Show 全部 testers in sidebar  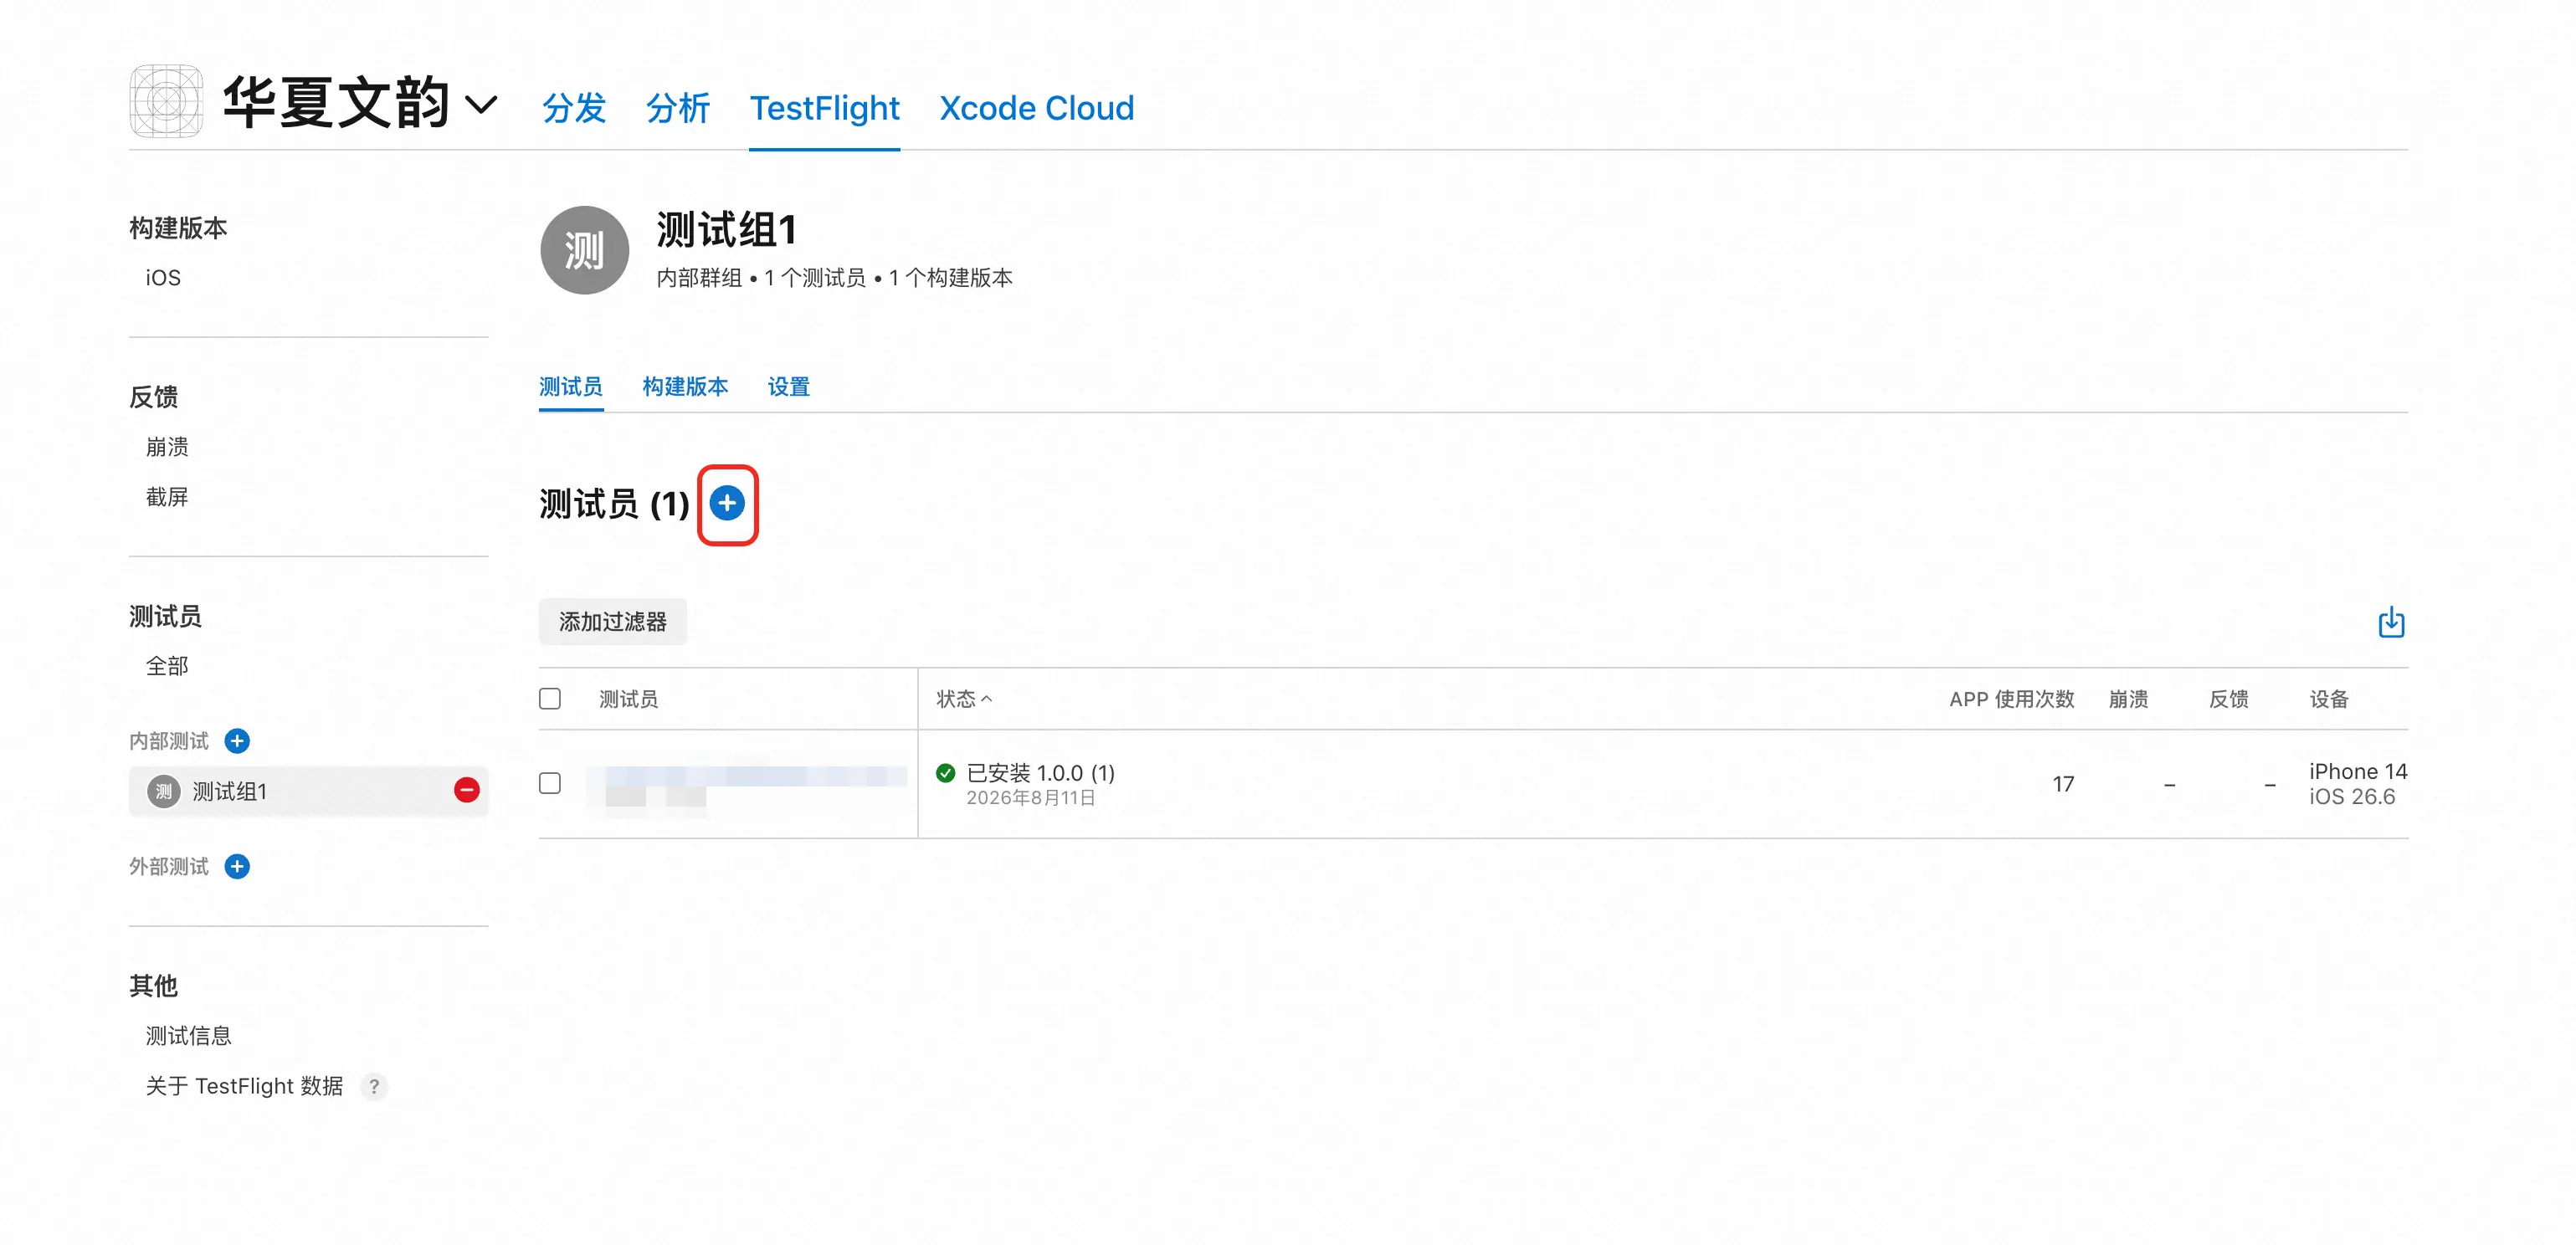(167, 666)
